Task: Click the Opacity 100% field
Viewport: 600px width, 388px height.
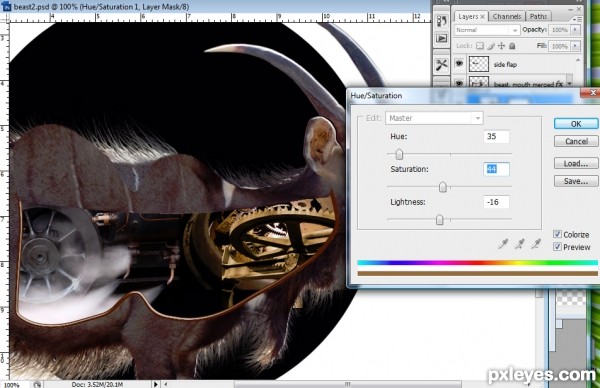Action: click(559, 29)
